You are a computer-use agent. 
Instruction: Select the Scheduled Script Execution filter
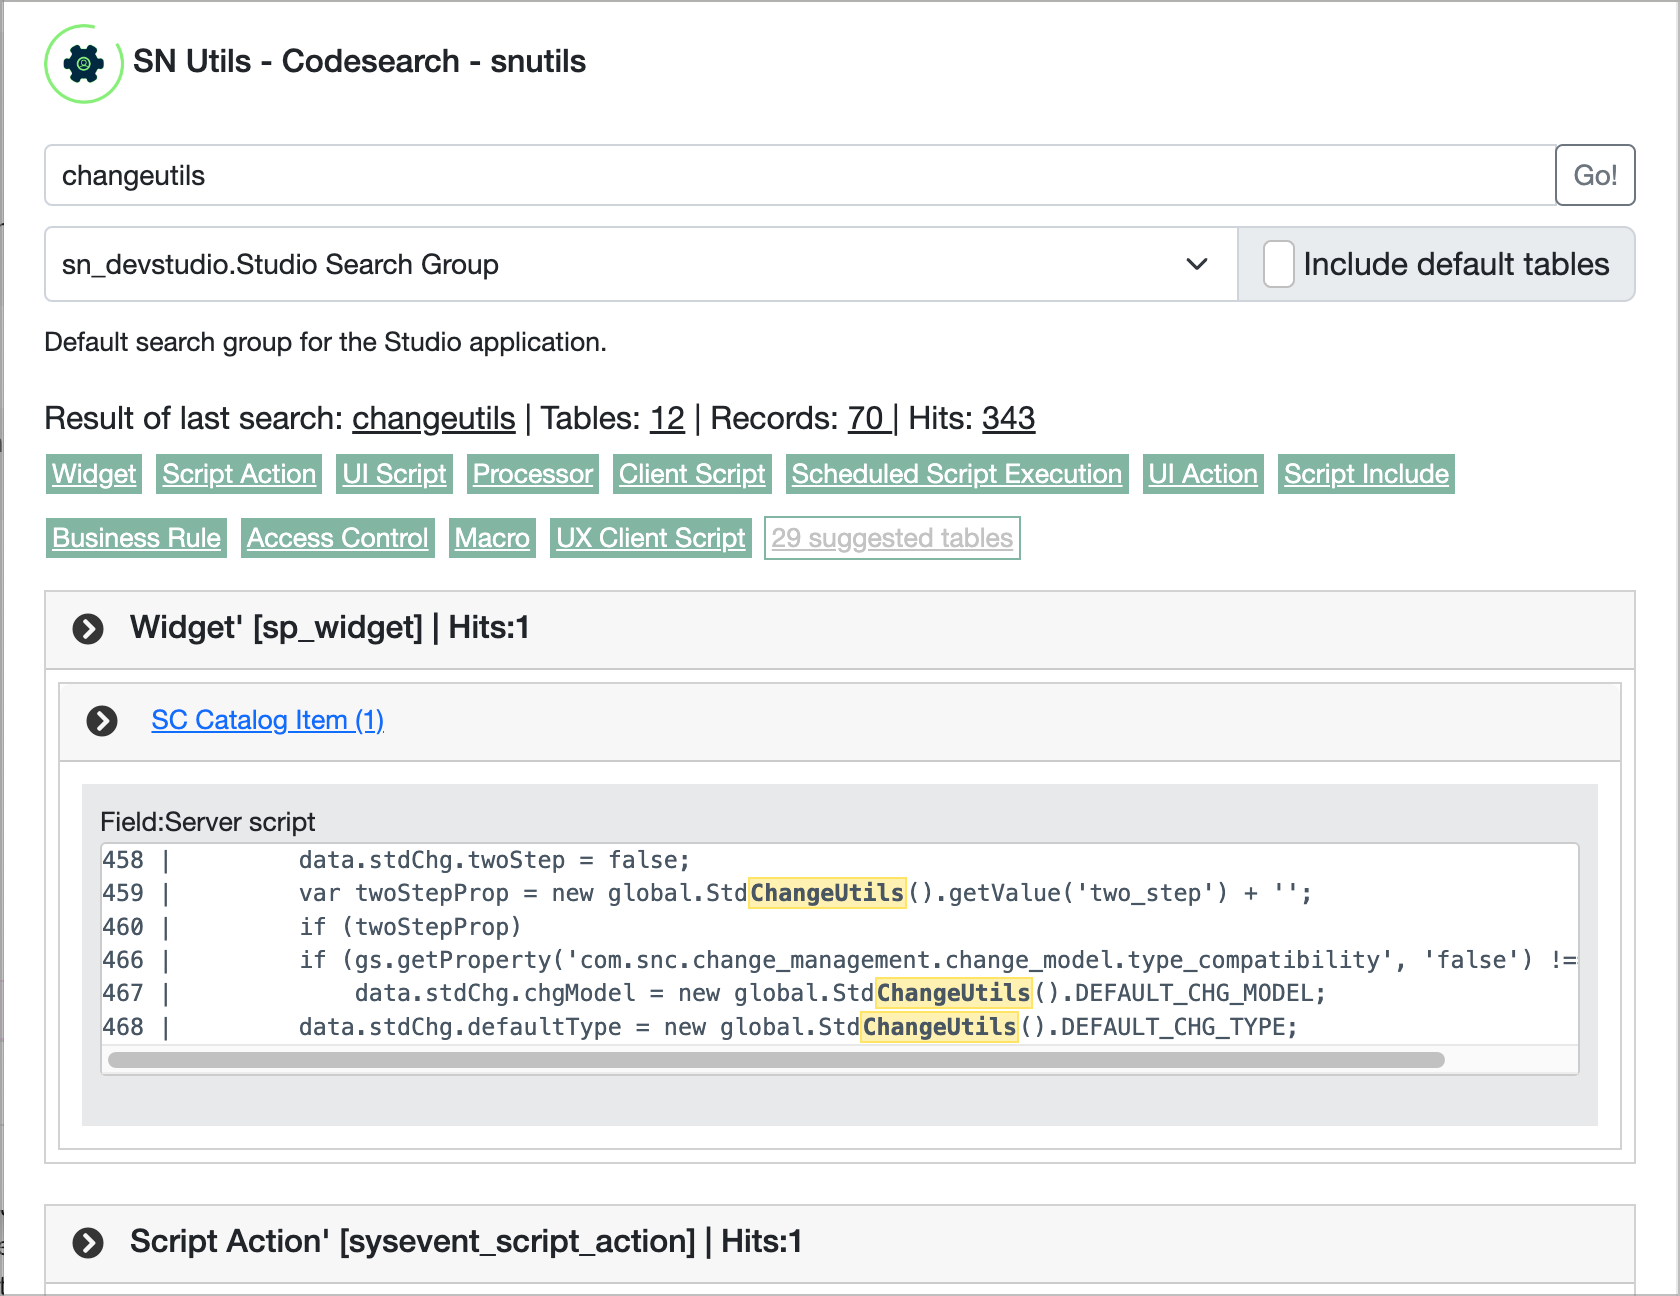pyautogui.click(x=956, y=473)
